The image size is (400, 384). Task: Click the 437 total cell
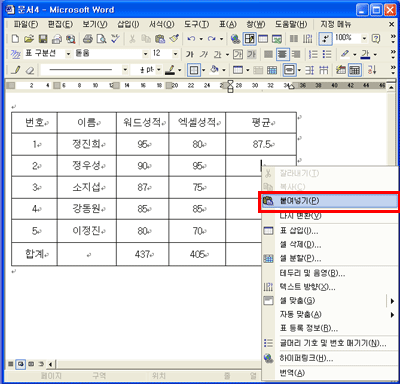142,254
